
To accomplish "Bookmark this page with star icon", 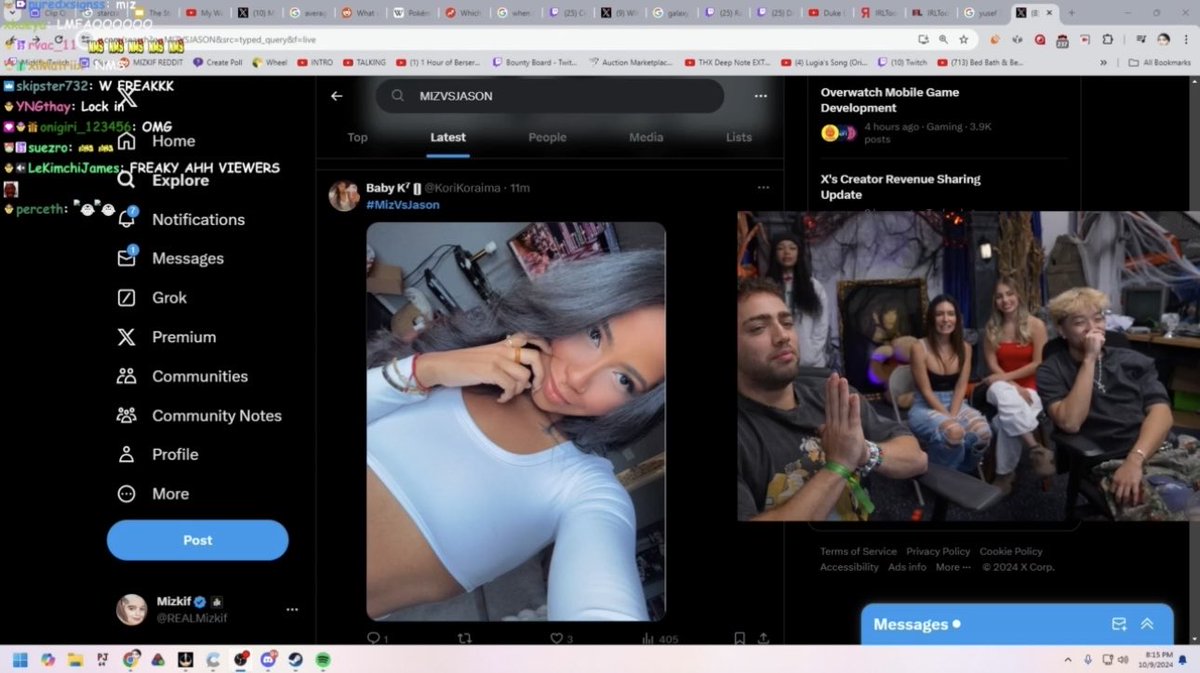I will (x=963, y=39).
